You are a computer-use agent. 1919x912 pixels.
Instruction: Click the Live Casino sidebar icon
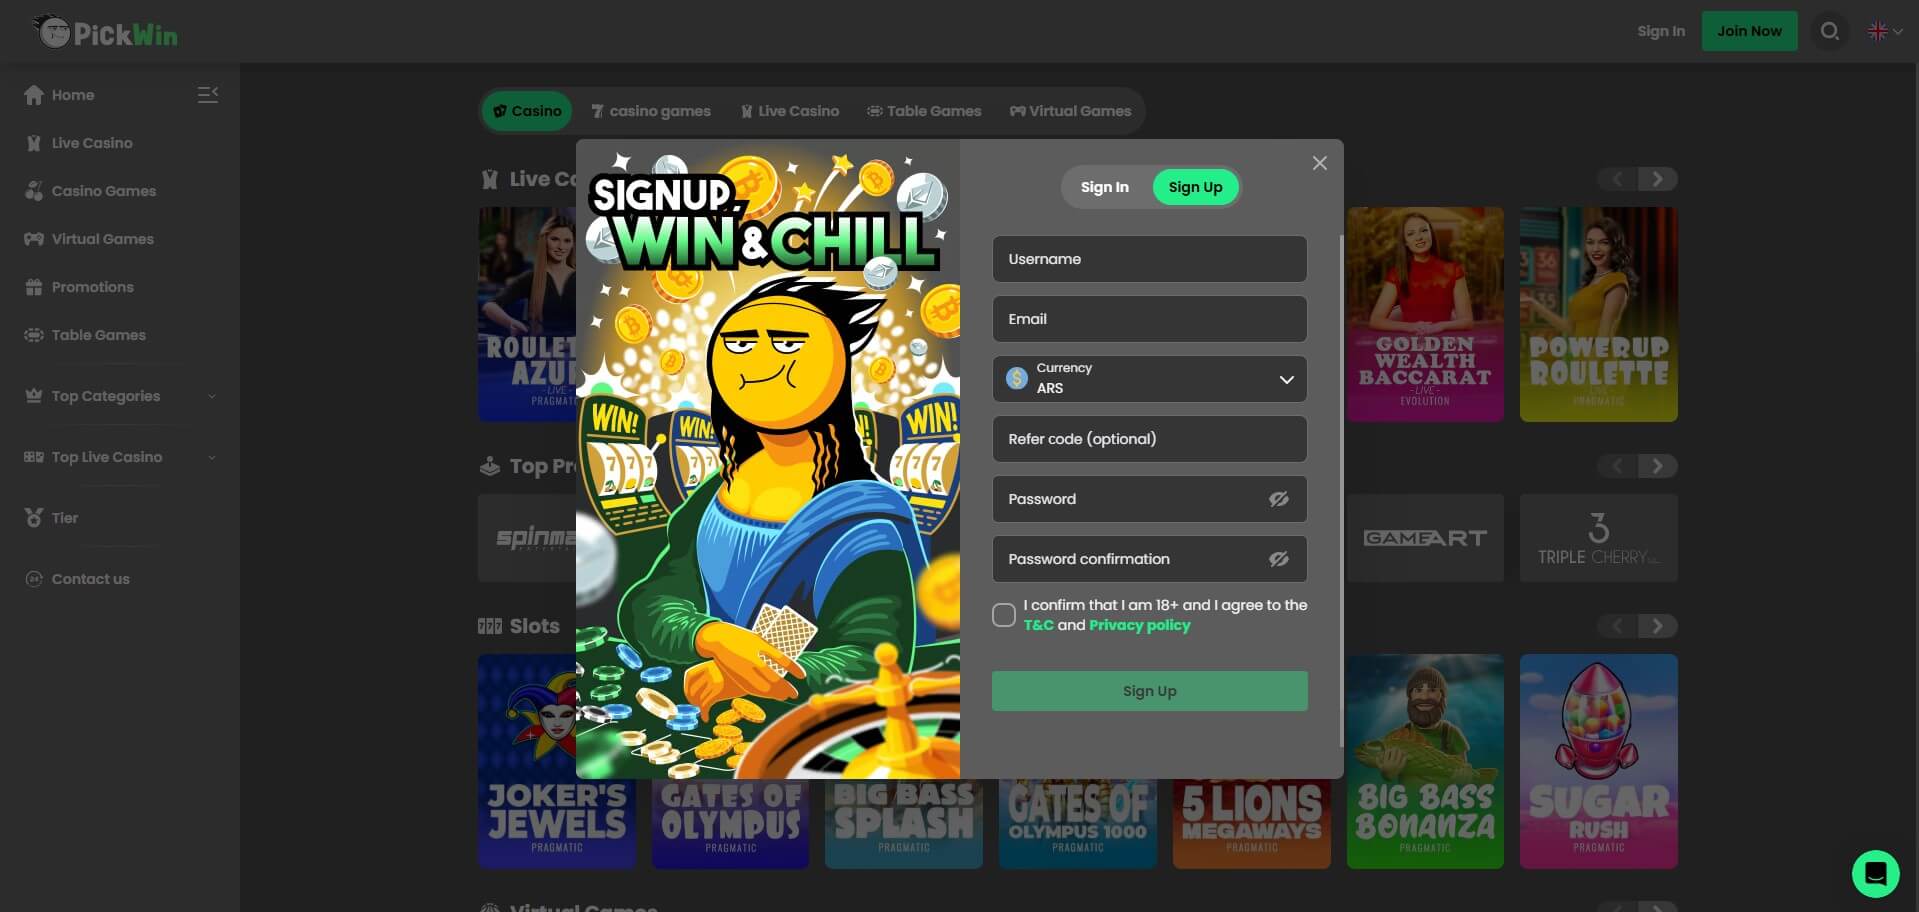(x=33, y=143)
